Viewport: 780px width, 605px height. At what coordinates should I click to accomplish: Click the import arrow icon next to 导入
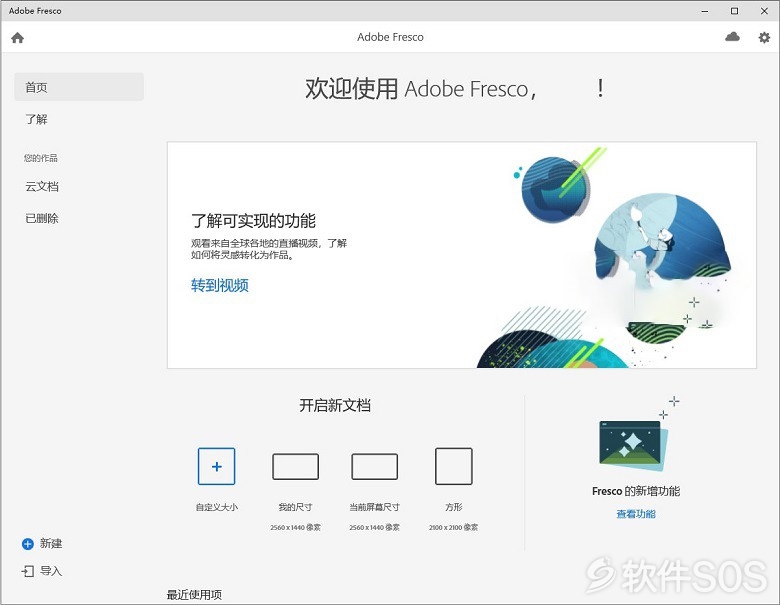(28, 571)
